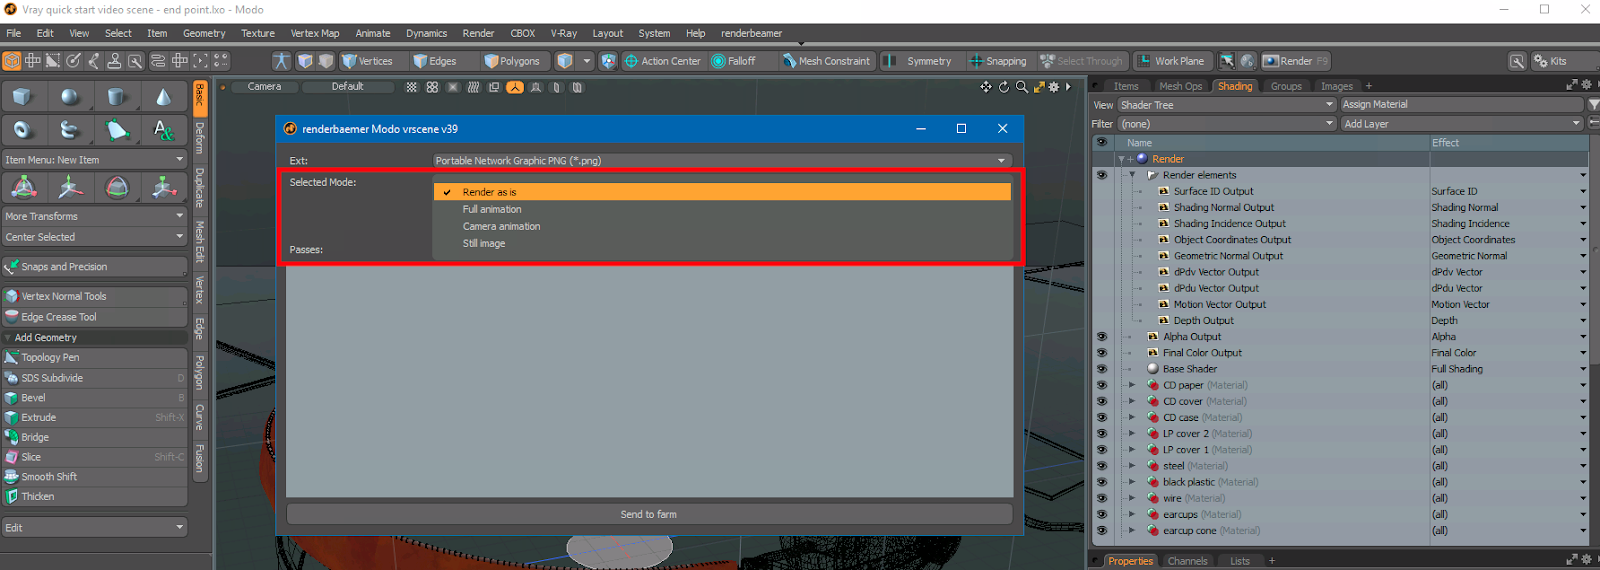Open the renderbeamer menu
The width and height of the screenshot is (1600, 570).
tap(751, 33)
